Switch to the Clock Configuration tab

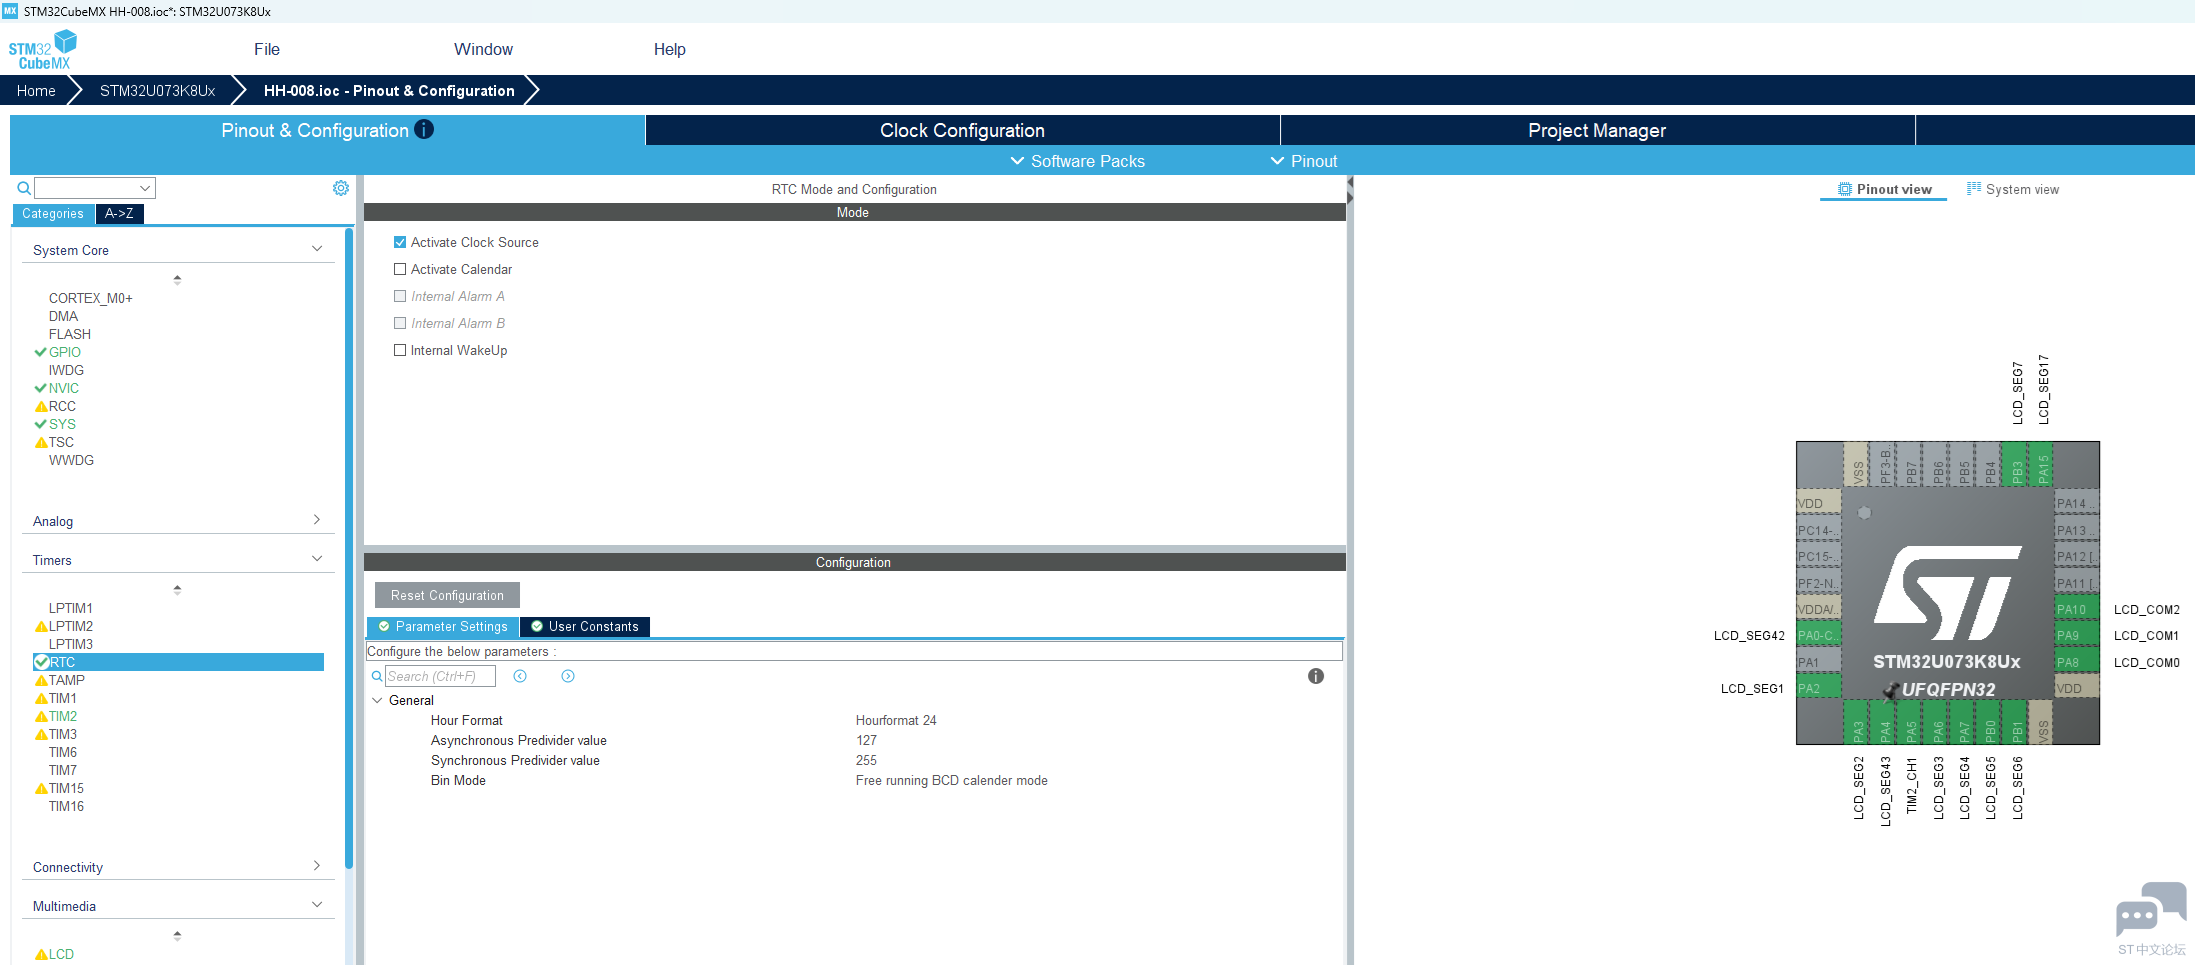pyautogui.click(x=962, y=130)
